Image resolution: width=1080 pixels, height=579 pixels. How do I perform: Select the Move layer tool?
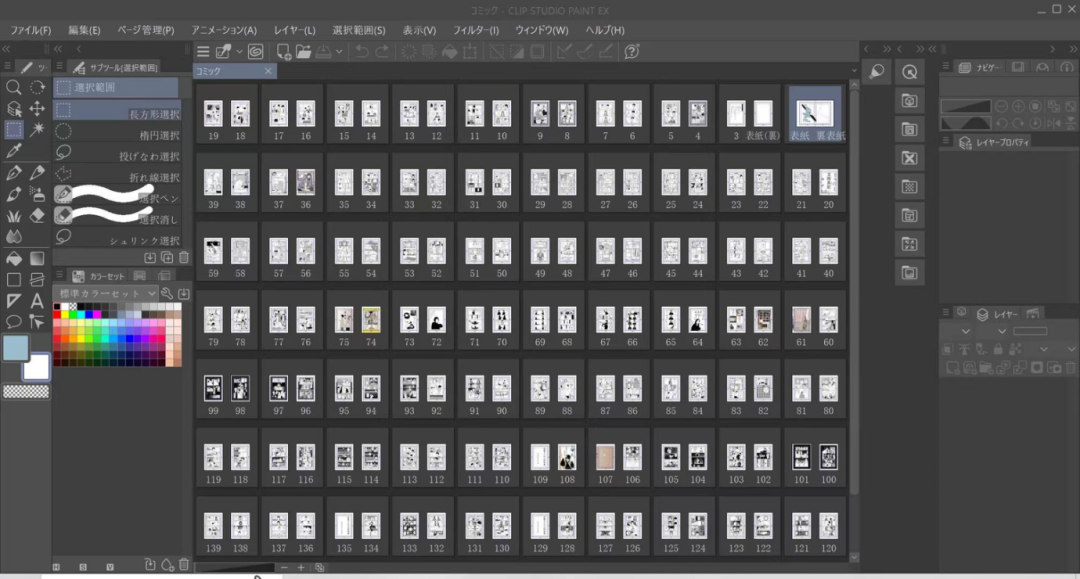[37, 109]
